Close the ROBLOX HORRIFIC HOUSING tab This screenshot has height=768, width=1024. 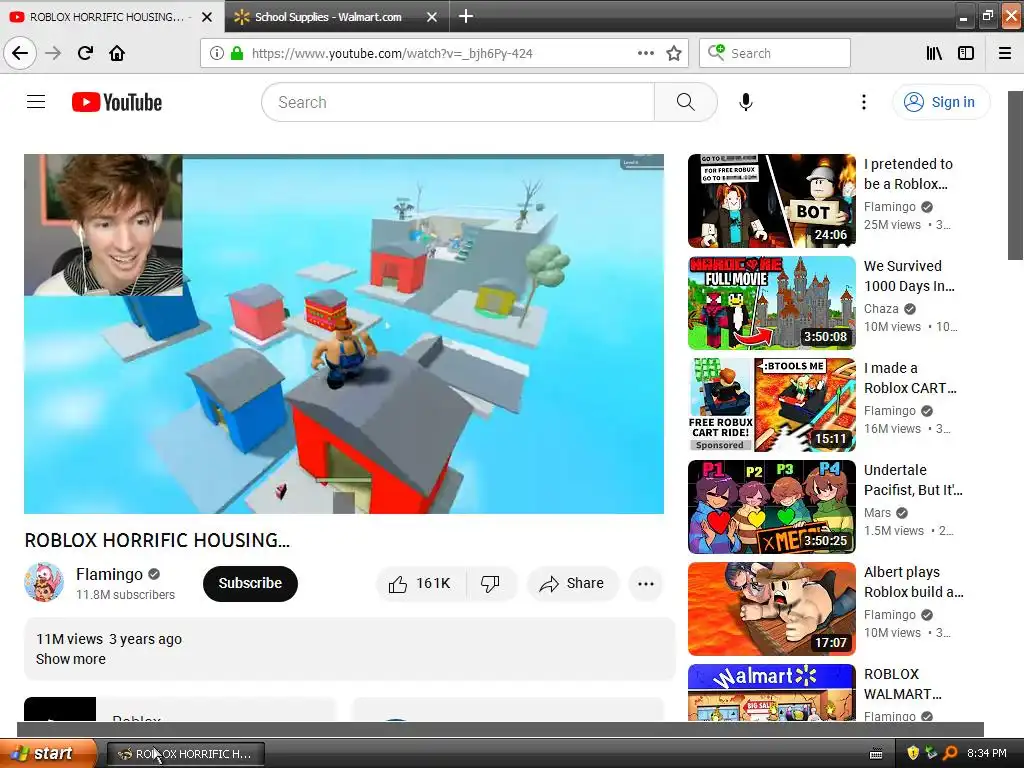207,17
